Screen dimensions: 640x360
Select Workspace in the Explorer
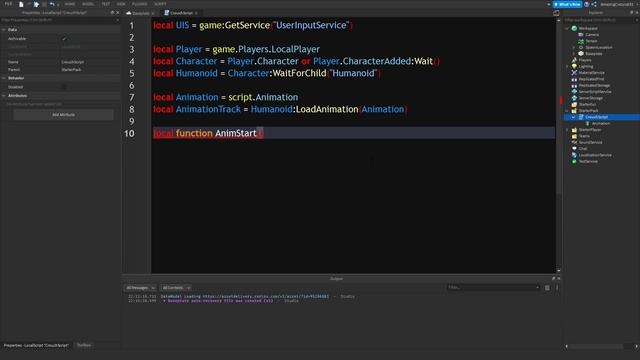pos(588,29)
